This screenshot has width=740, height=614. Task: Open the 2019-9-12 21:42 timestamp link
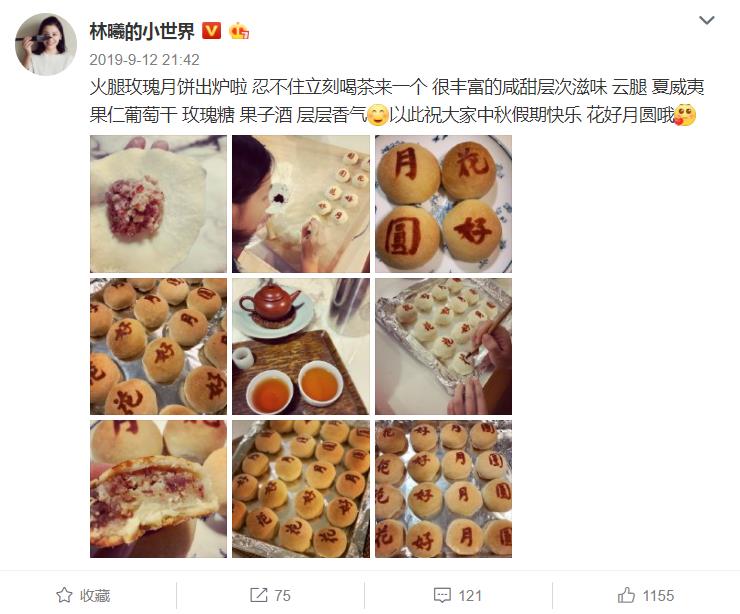(144, 60)
